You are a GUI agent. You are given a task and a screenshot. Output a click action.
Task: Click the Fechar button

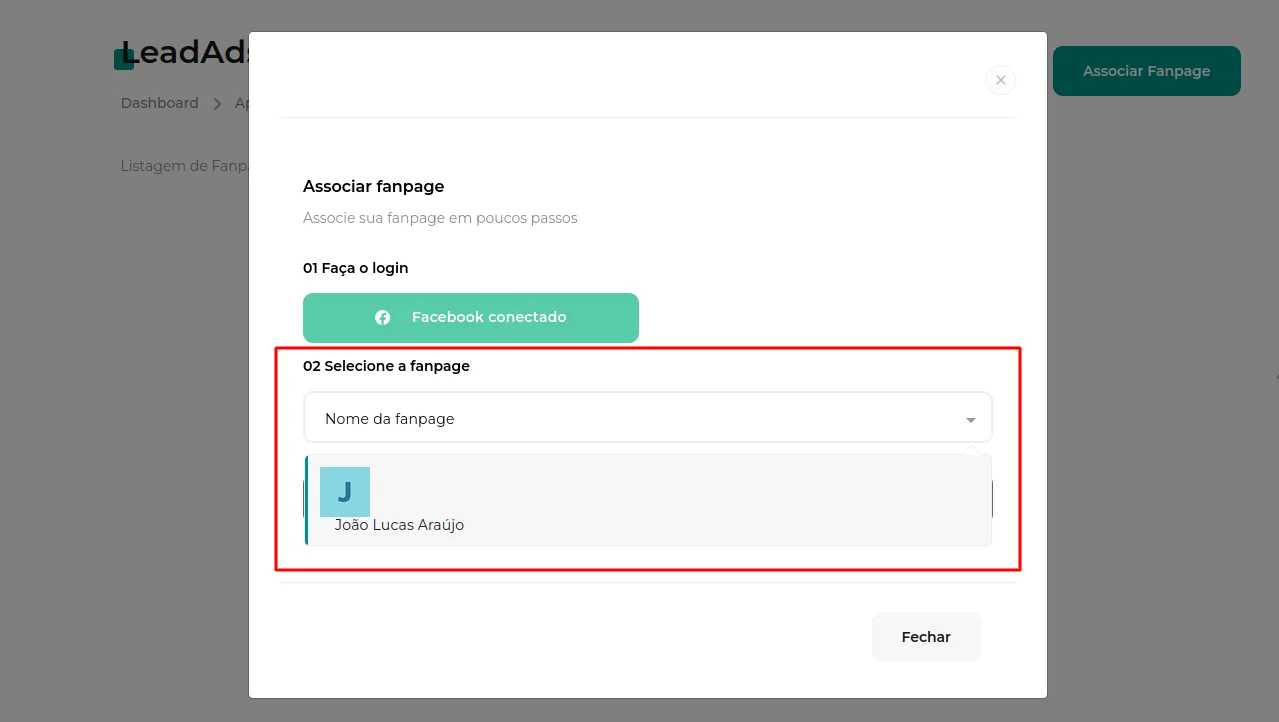pos(926,637)
